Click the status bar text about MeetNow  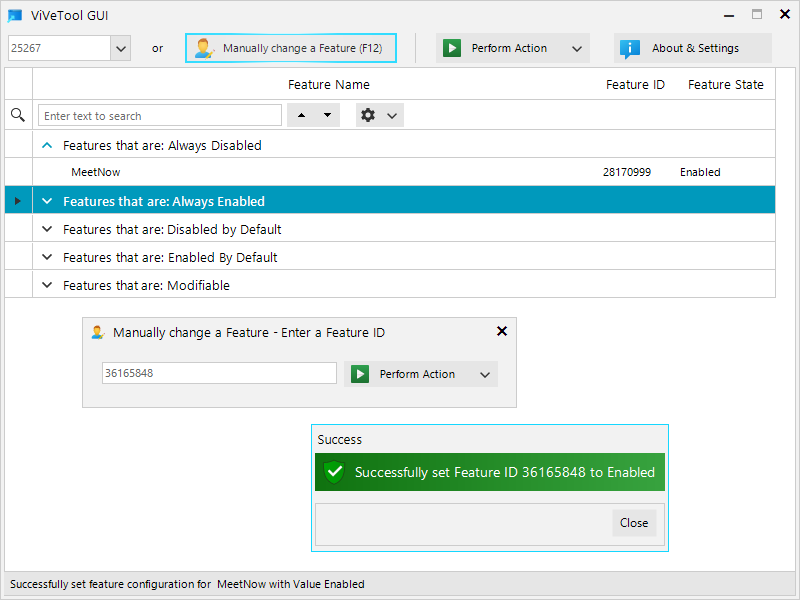187,584
